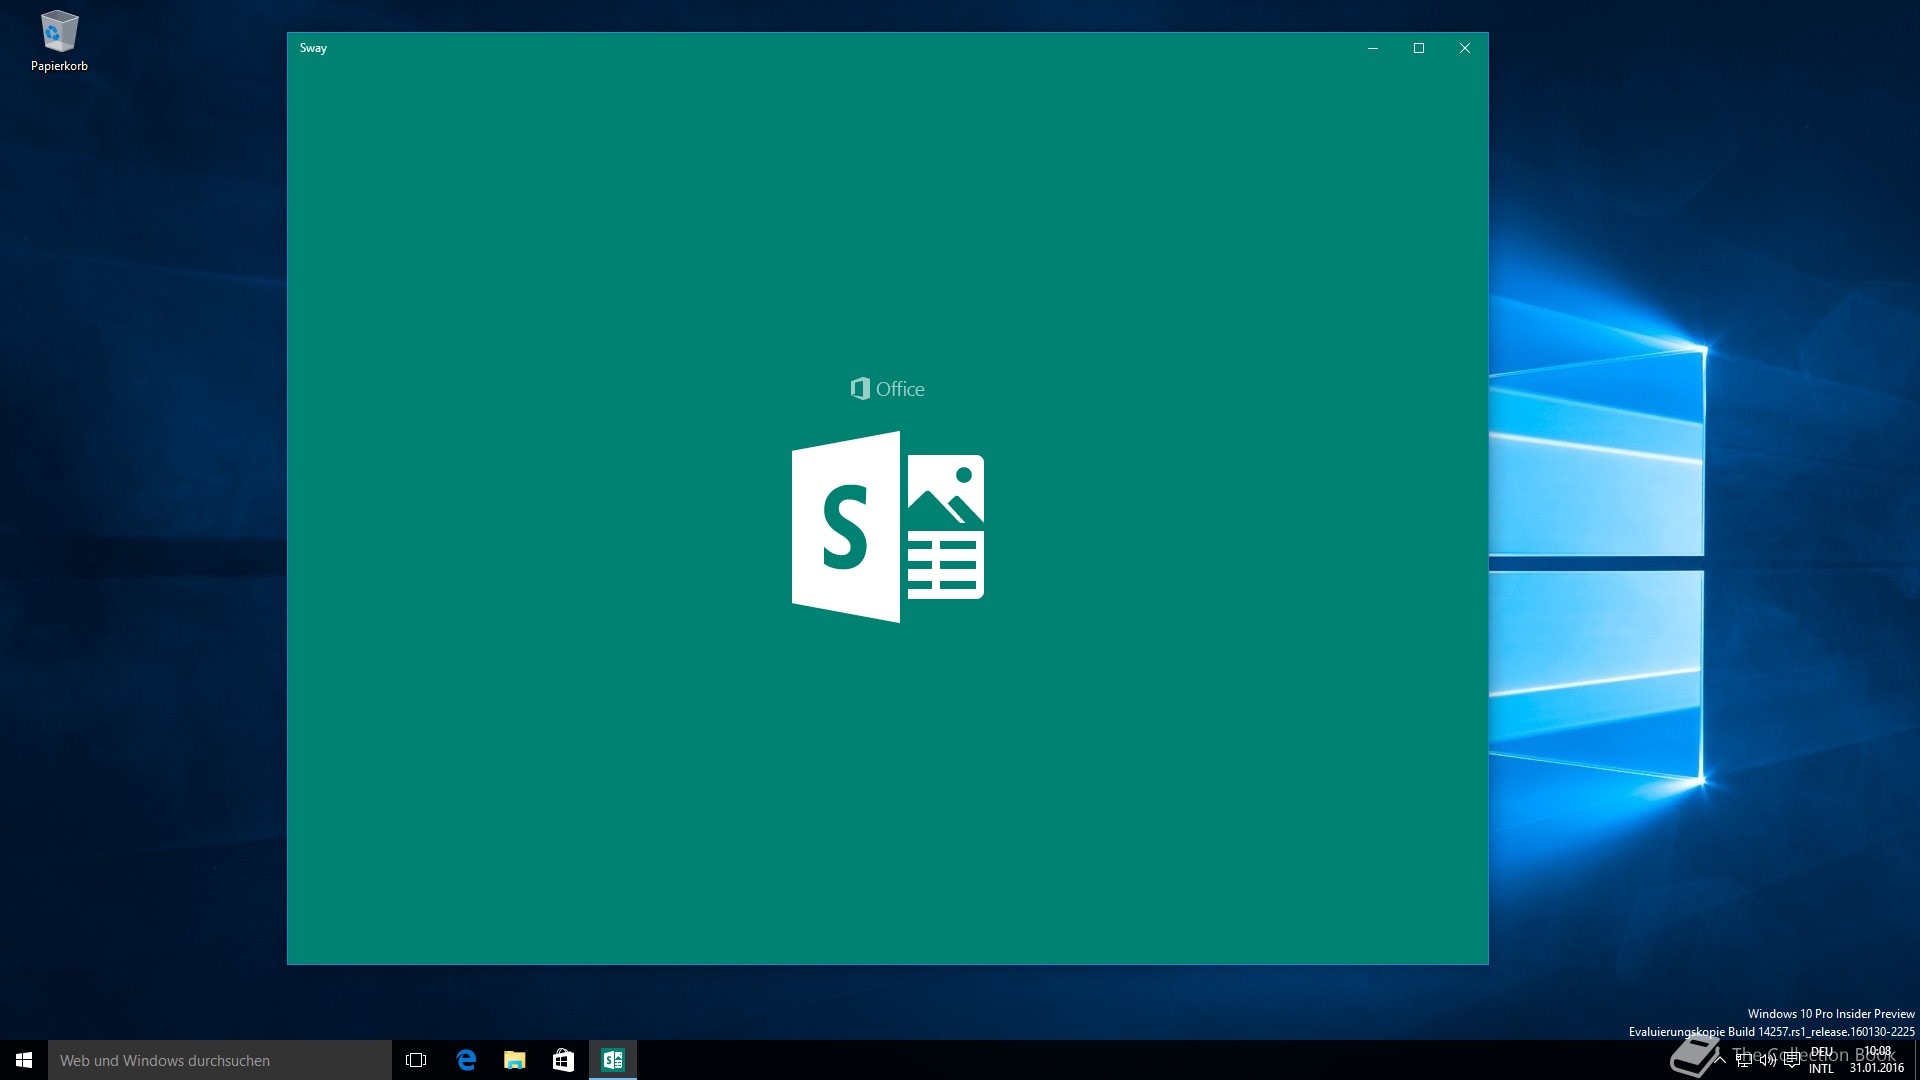Switch input language via DEU INTL indicator
The height and width of the screenshot is (1080, 1920).
tap(1822, 1060)
